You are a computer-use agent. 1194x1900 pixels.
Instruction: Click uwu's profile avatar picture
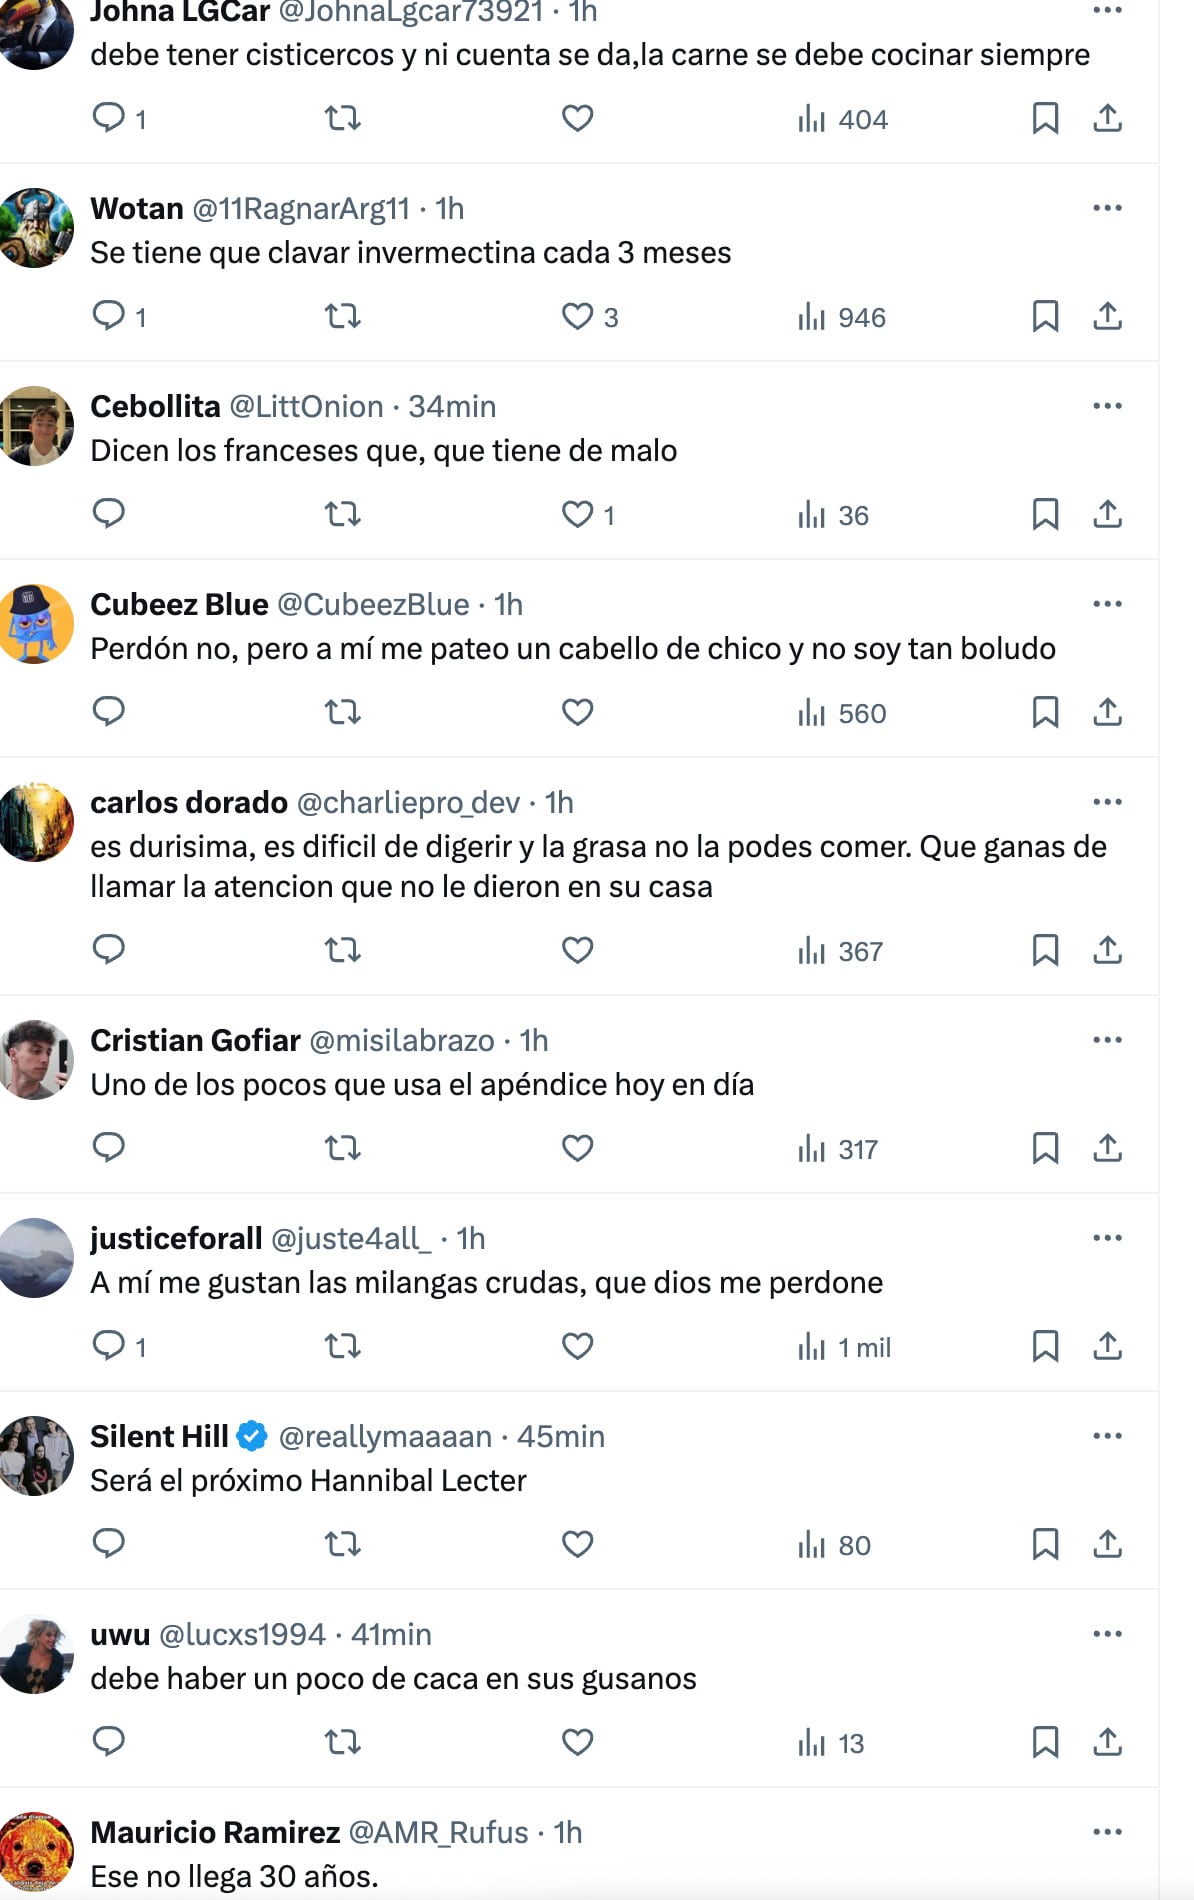click(37, 1654)
